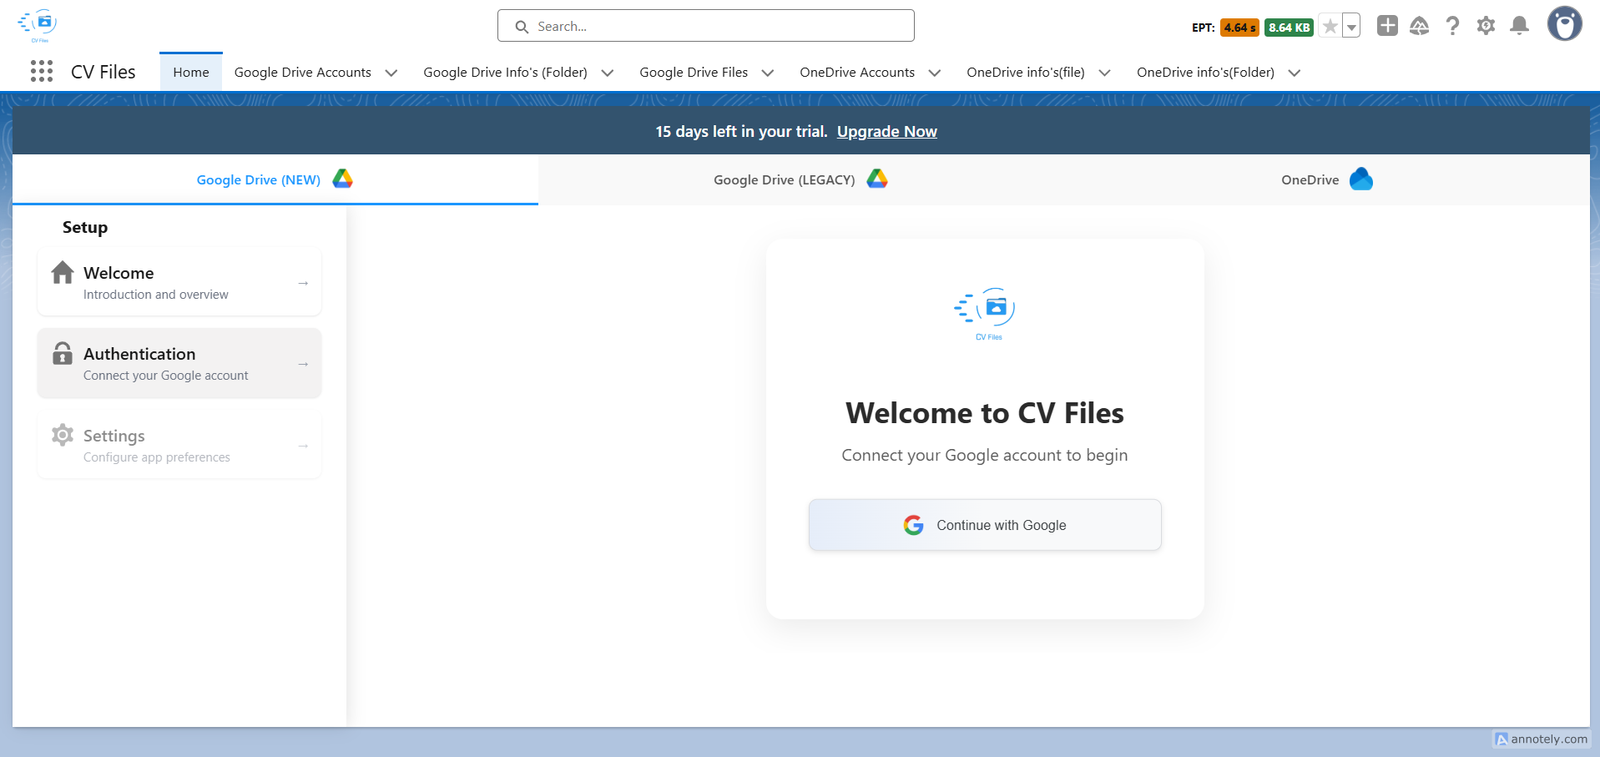Open the OneDrive info's(file) tab
The image size is (1600, 757).
tap(1026, 72)
